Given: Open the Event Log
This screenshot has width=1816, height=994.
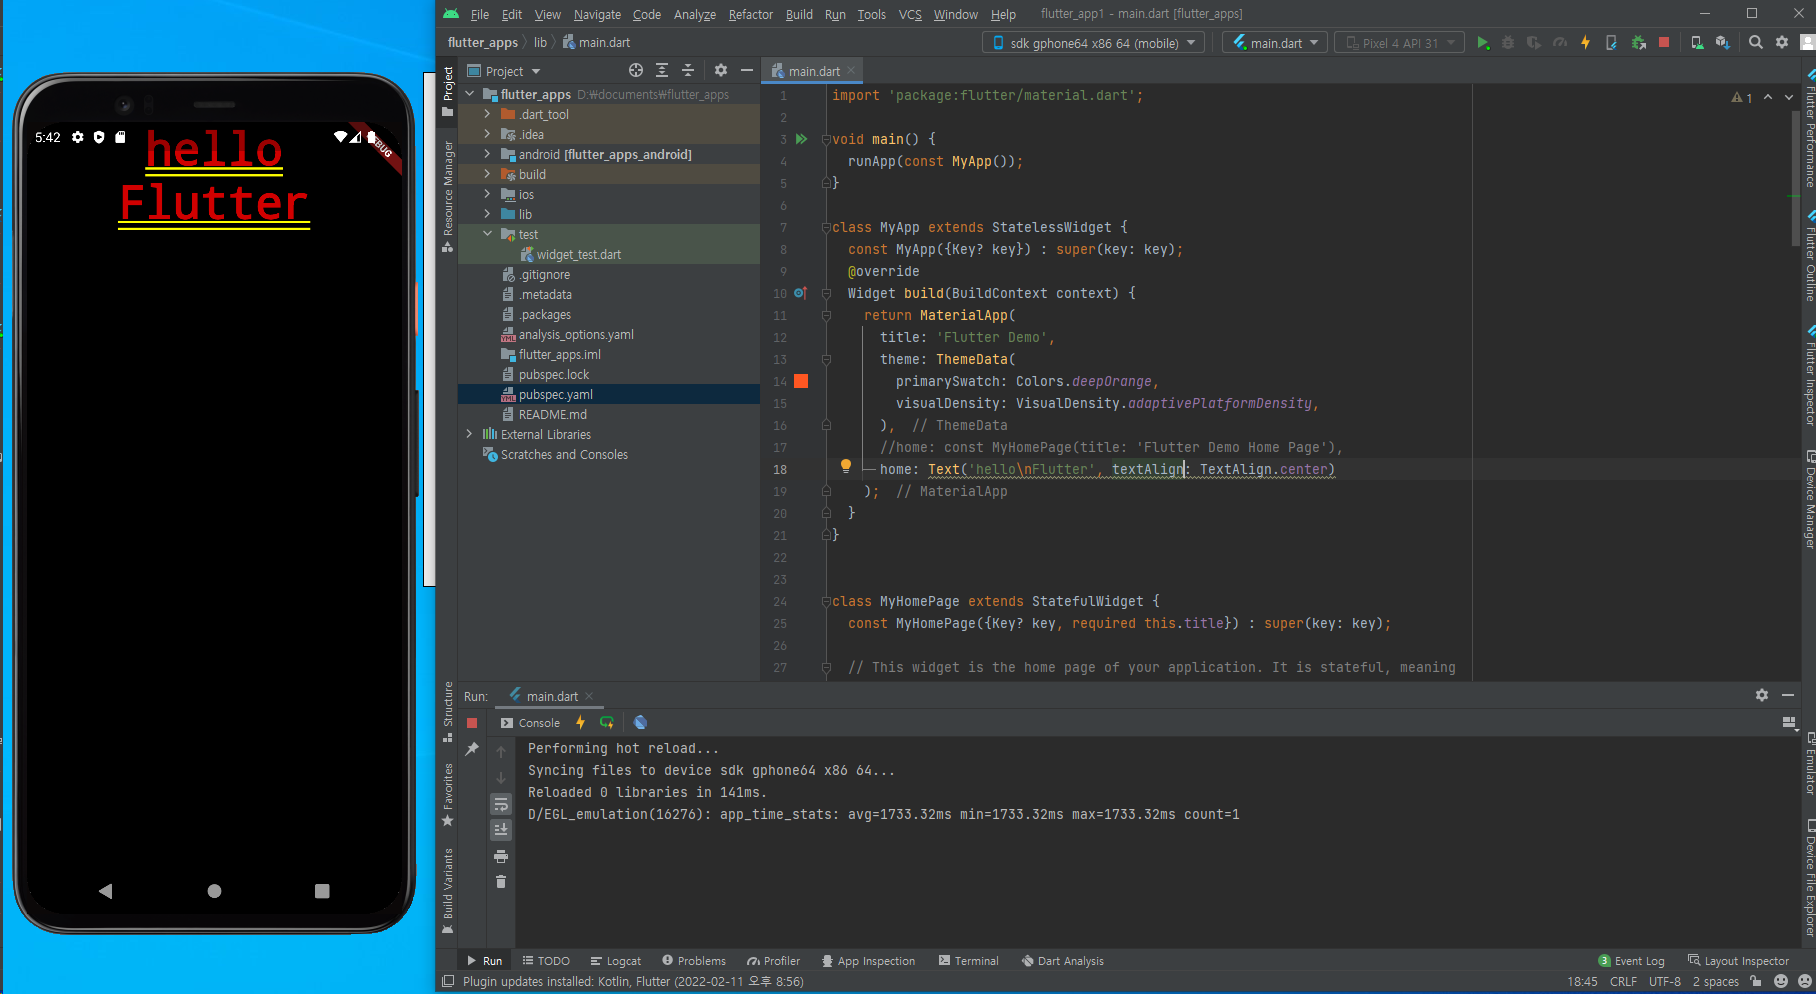Looking at the screenshot, I should point(1632,961).
